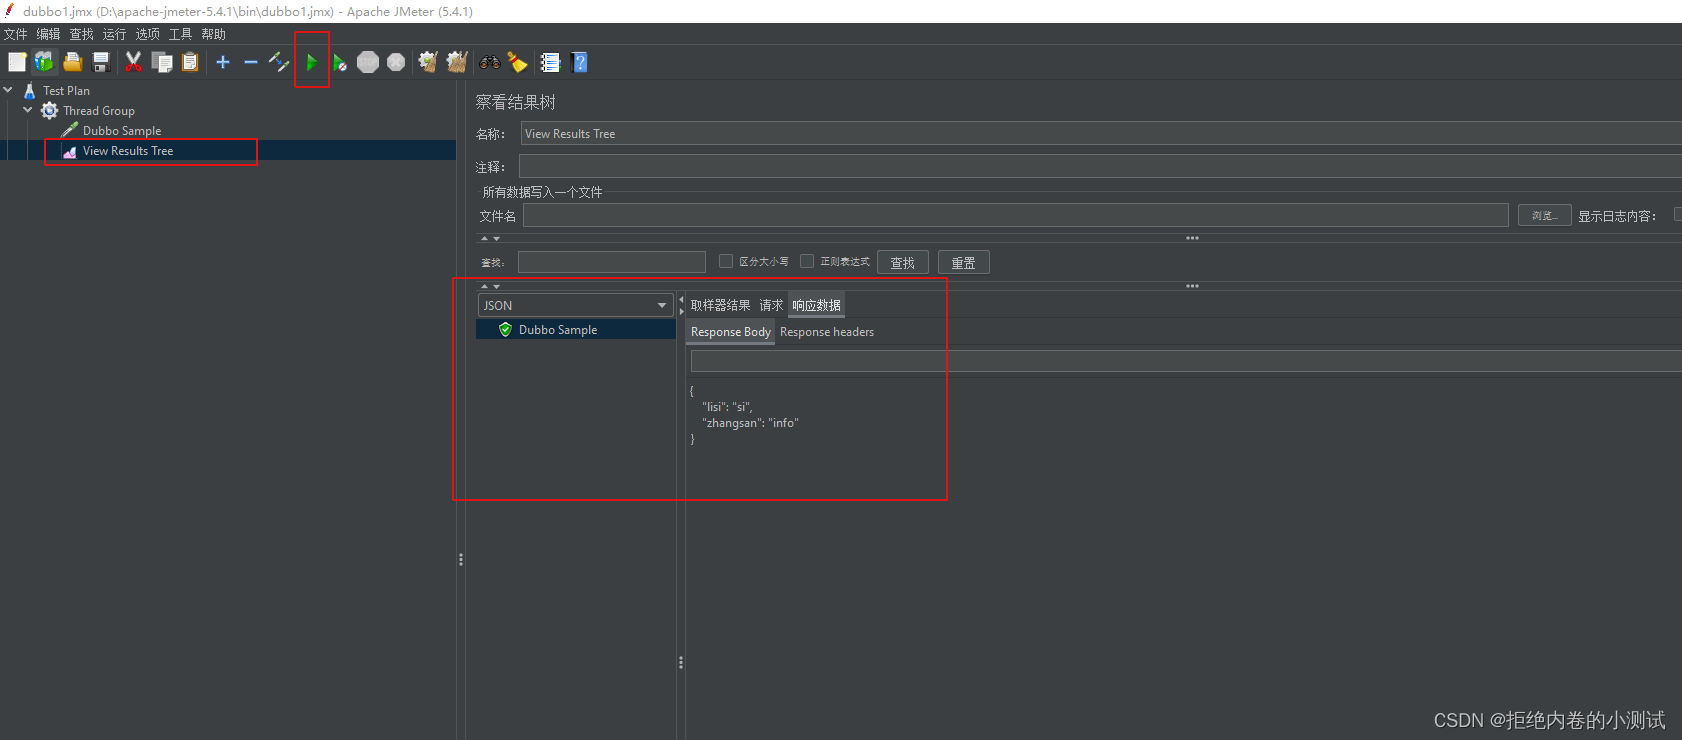Create a new test plan with New icon
Viewport: 1682px width, 740px height.
[x=17, y=62]
